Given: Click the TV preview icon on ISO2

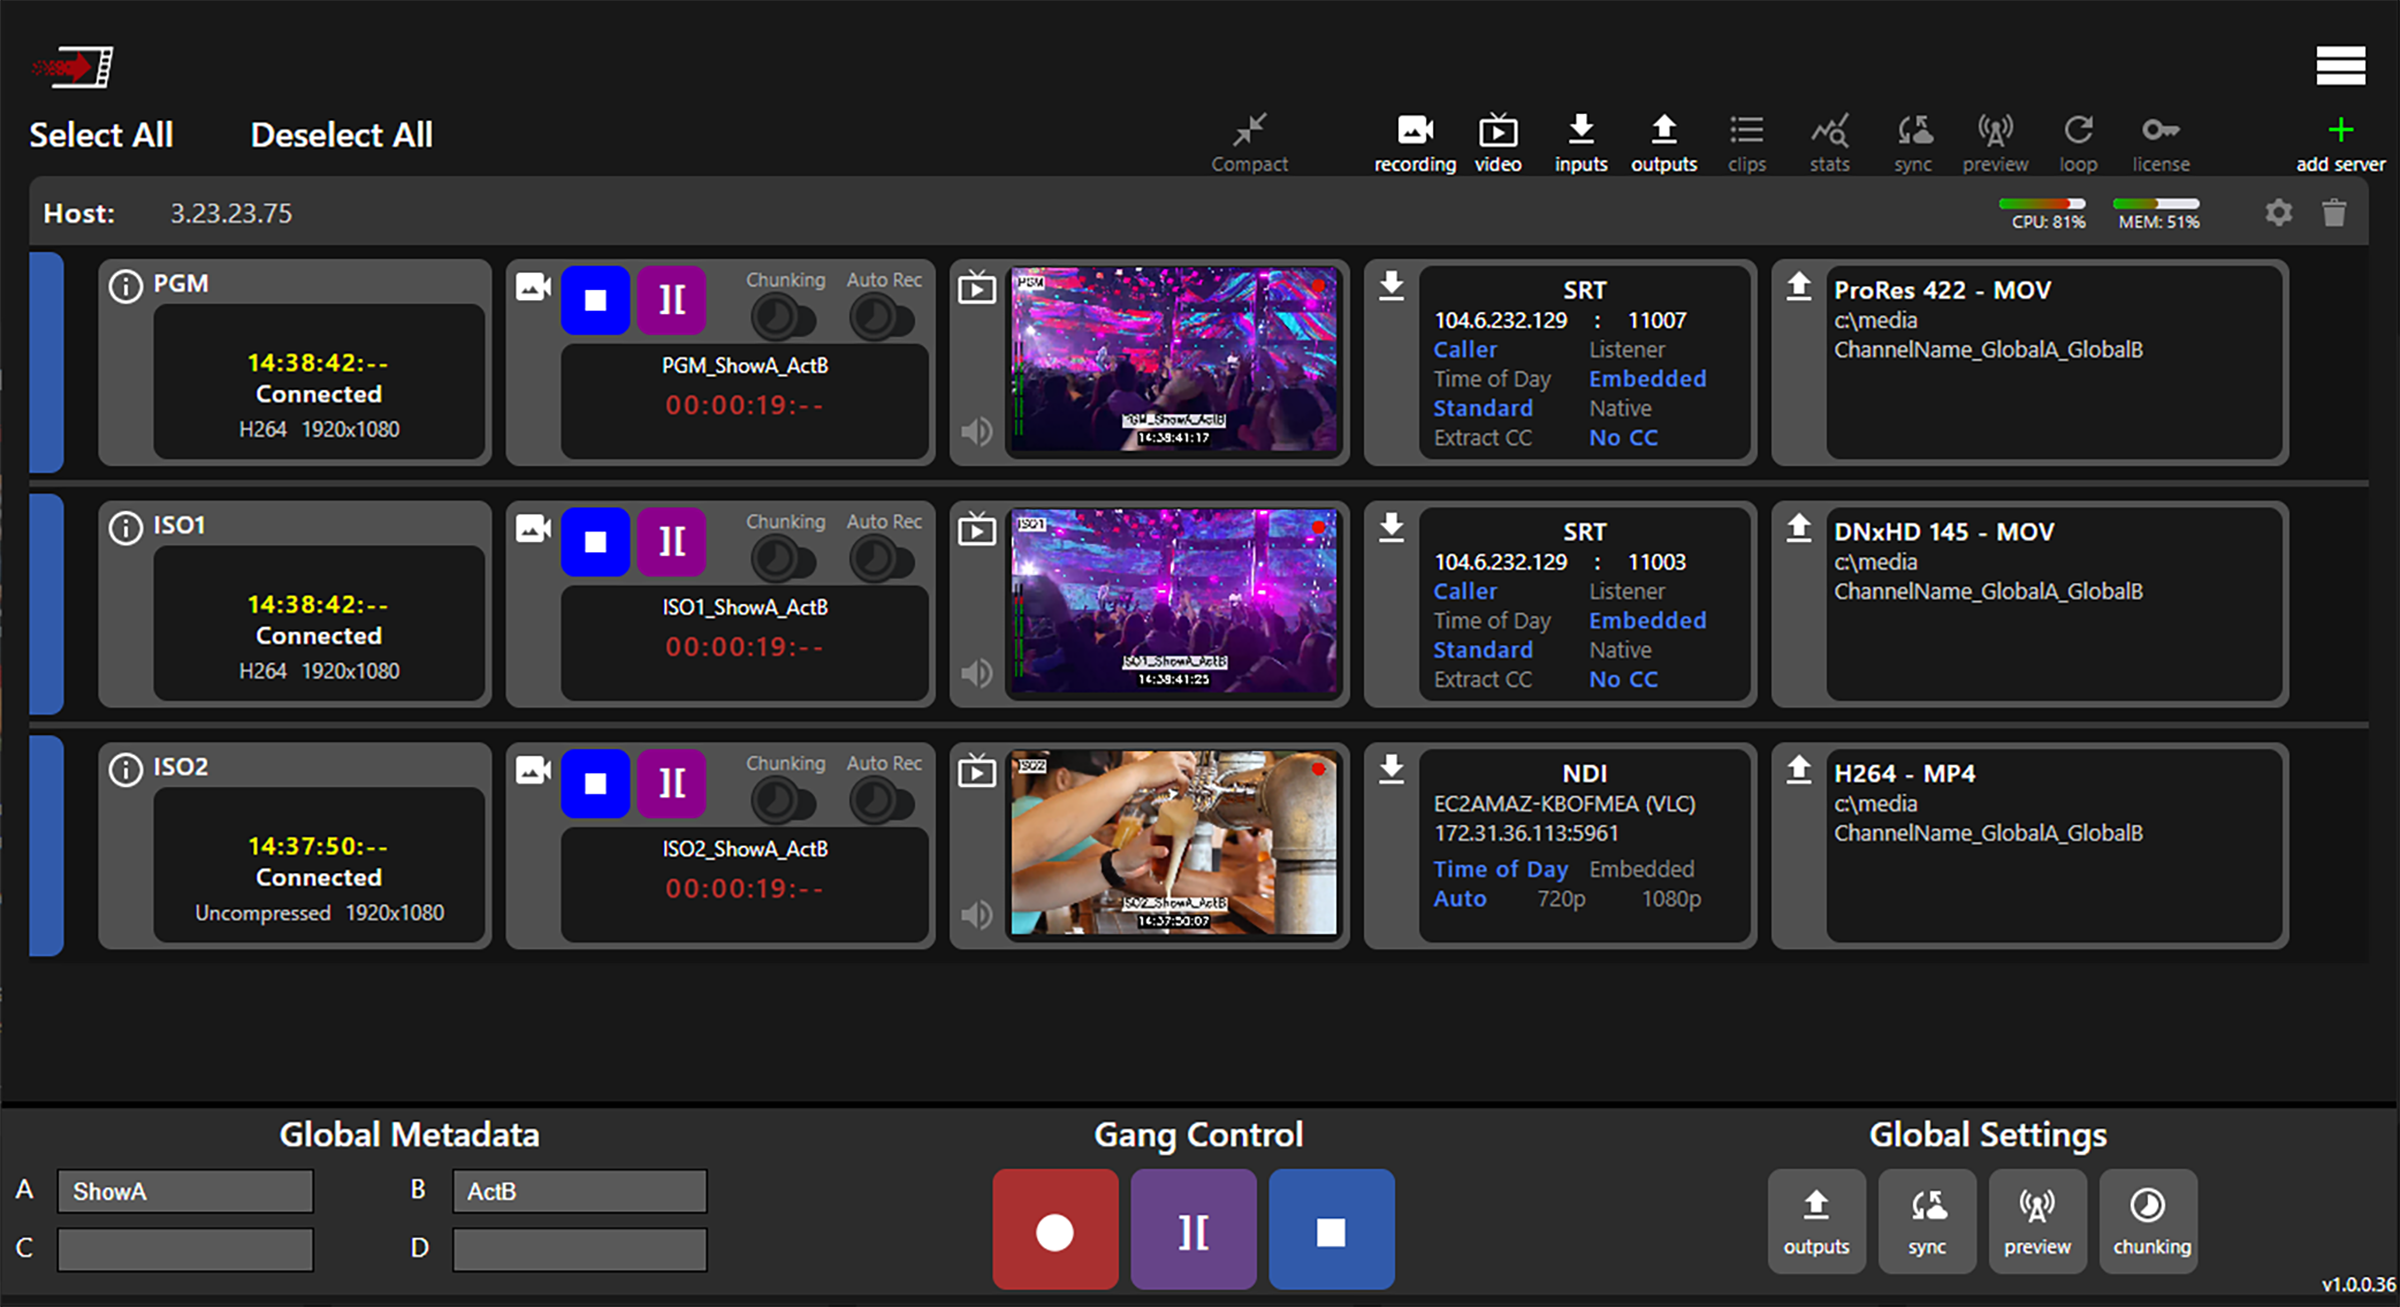Looking at the screenshot, I should pos(977,770).
